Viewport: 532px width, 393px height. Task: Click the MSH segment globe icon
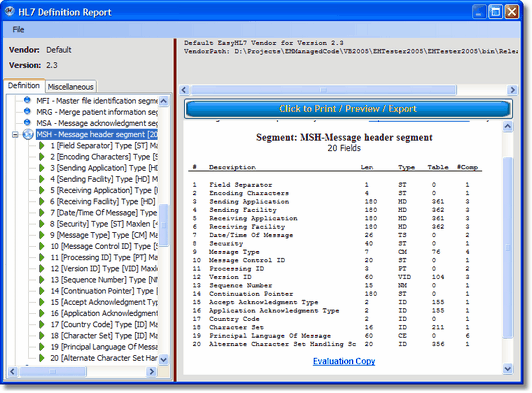click(x=28, y=134)
